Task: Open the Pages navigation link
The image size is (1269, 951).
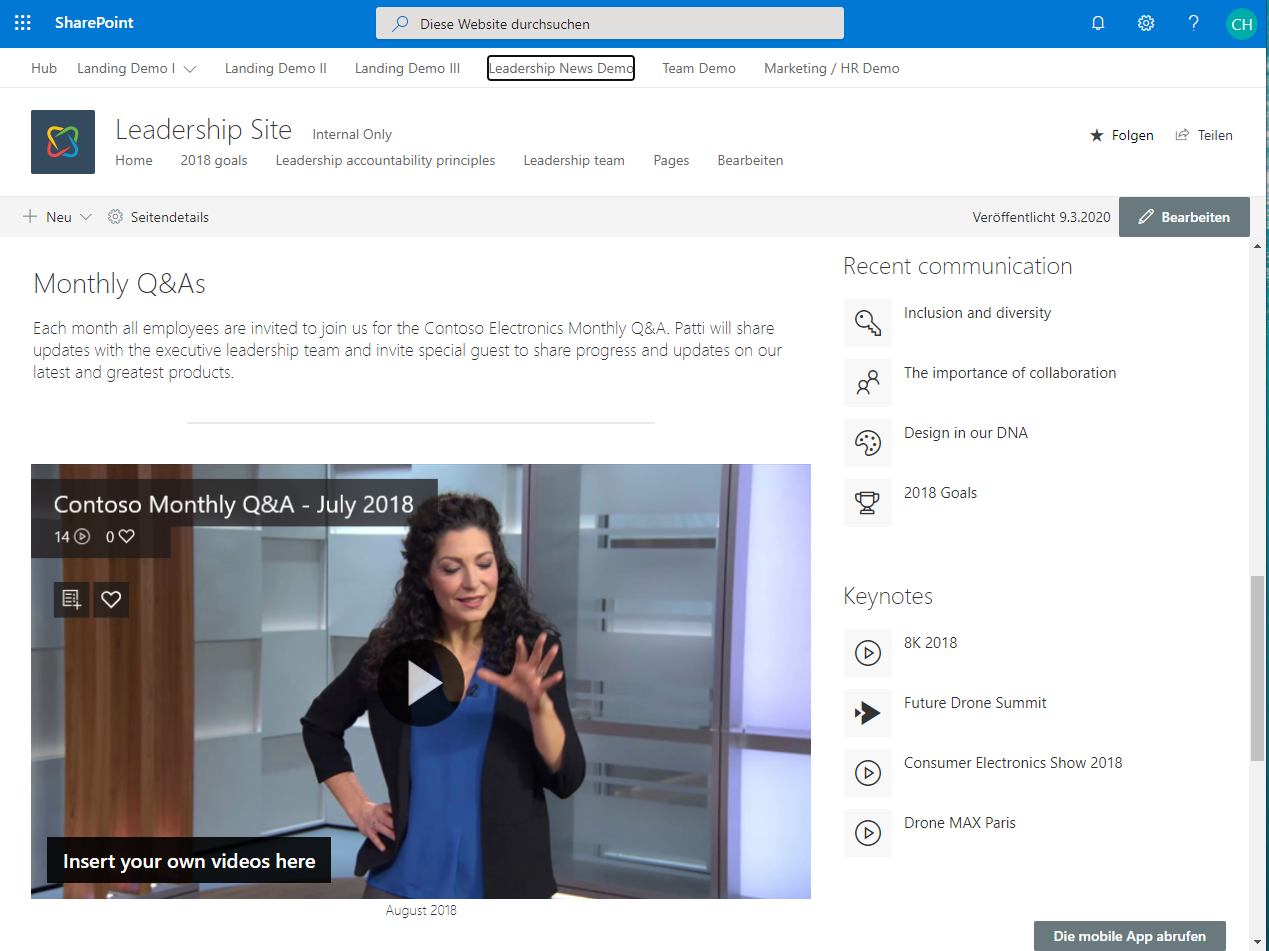Action: pos(671,160)
